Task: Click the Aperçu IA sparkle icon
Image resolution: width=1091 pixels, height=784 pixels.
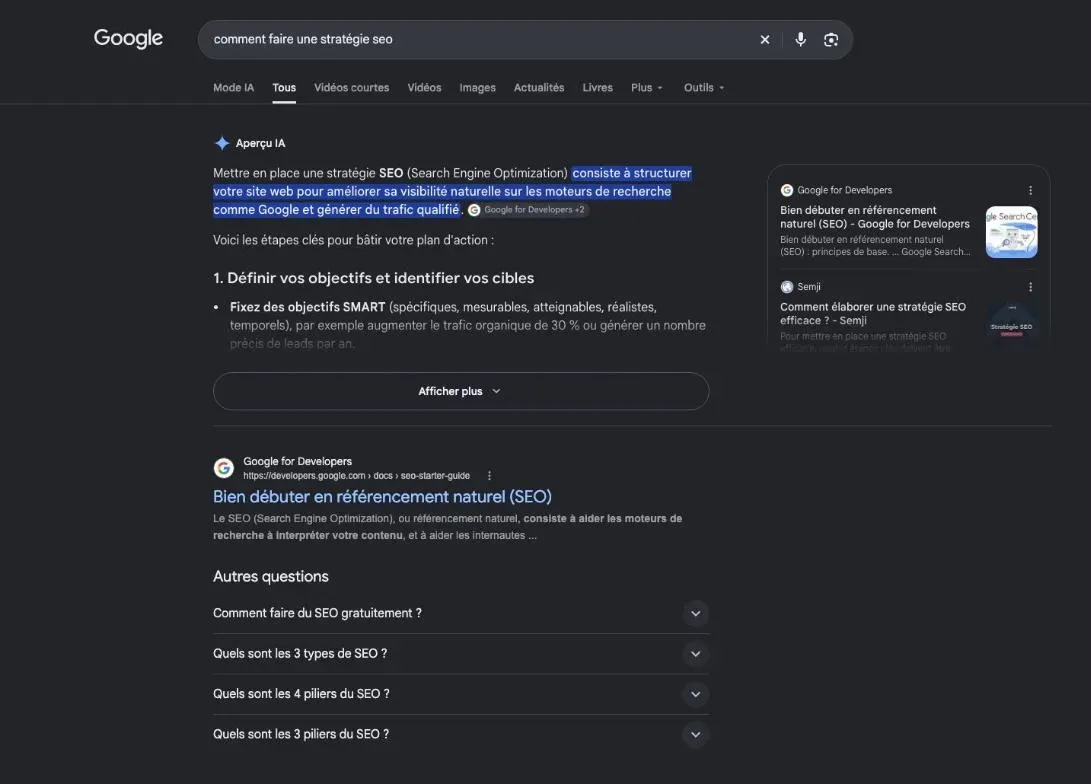Action: 222,143
